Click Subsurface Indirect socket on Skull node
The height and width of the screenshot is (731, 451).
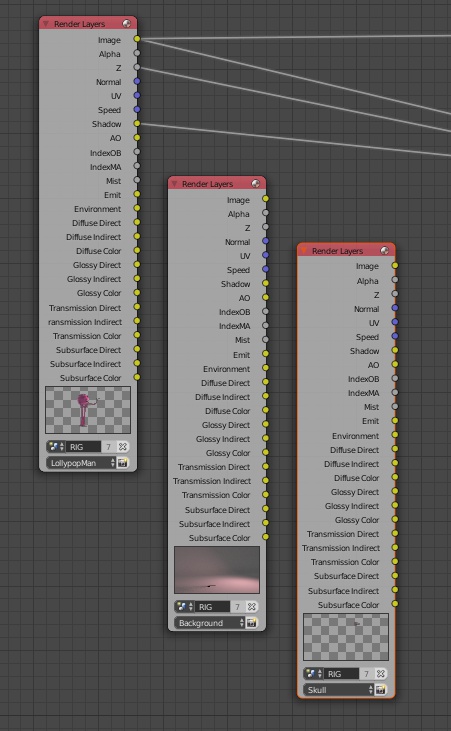coord(395,589)
